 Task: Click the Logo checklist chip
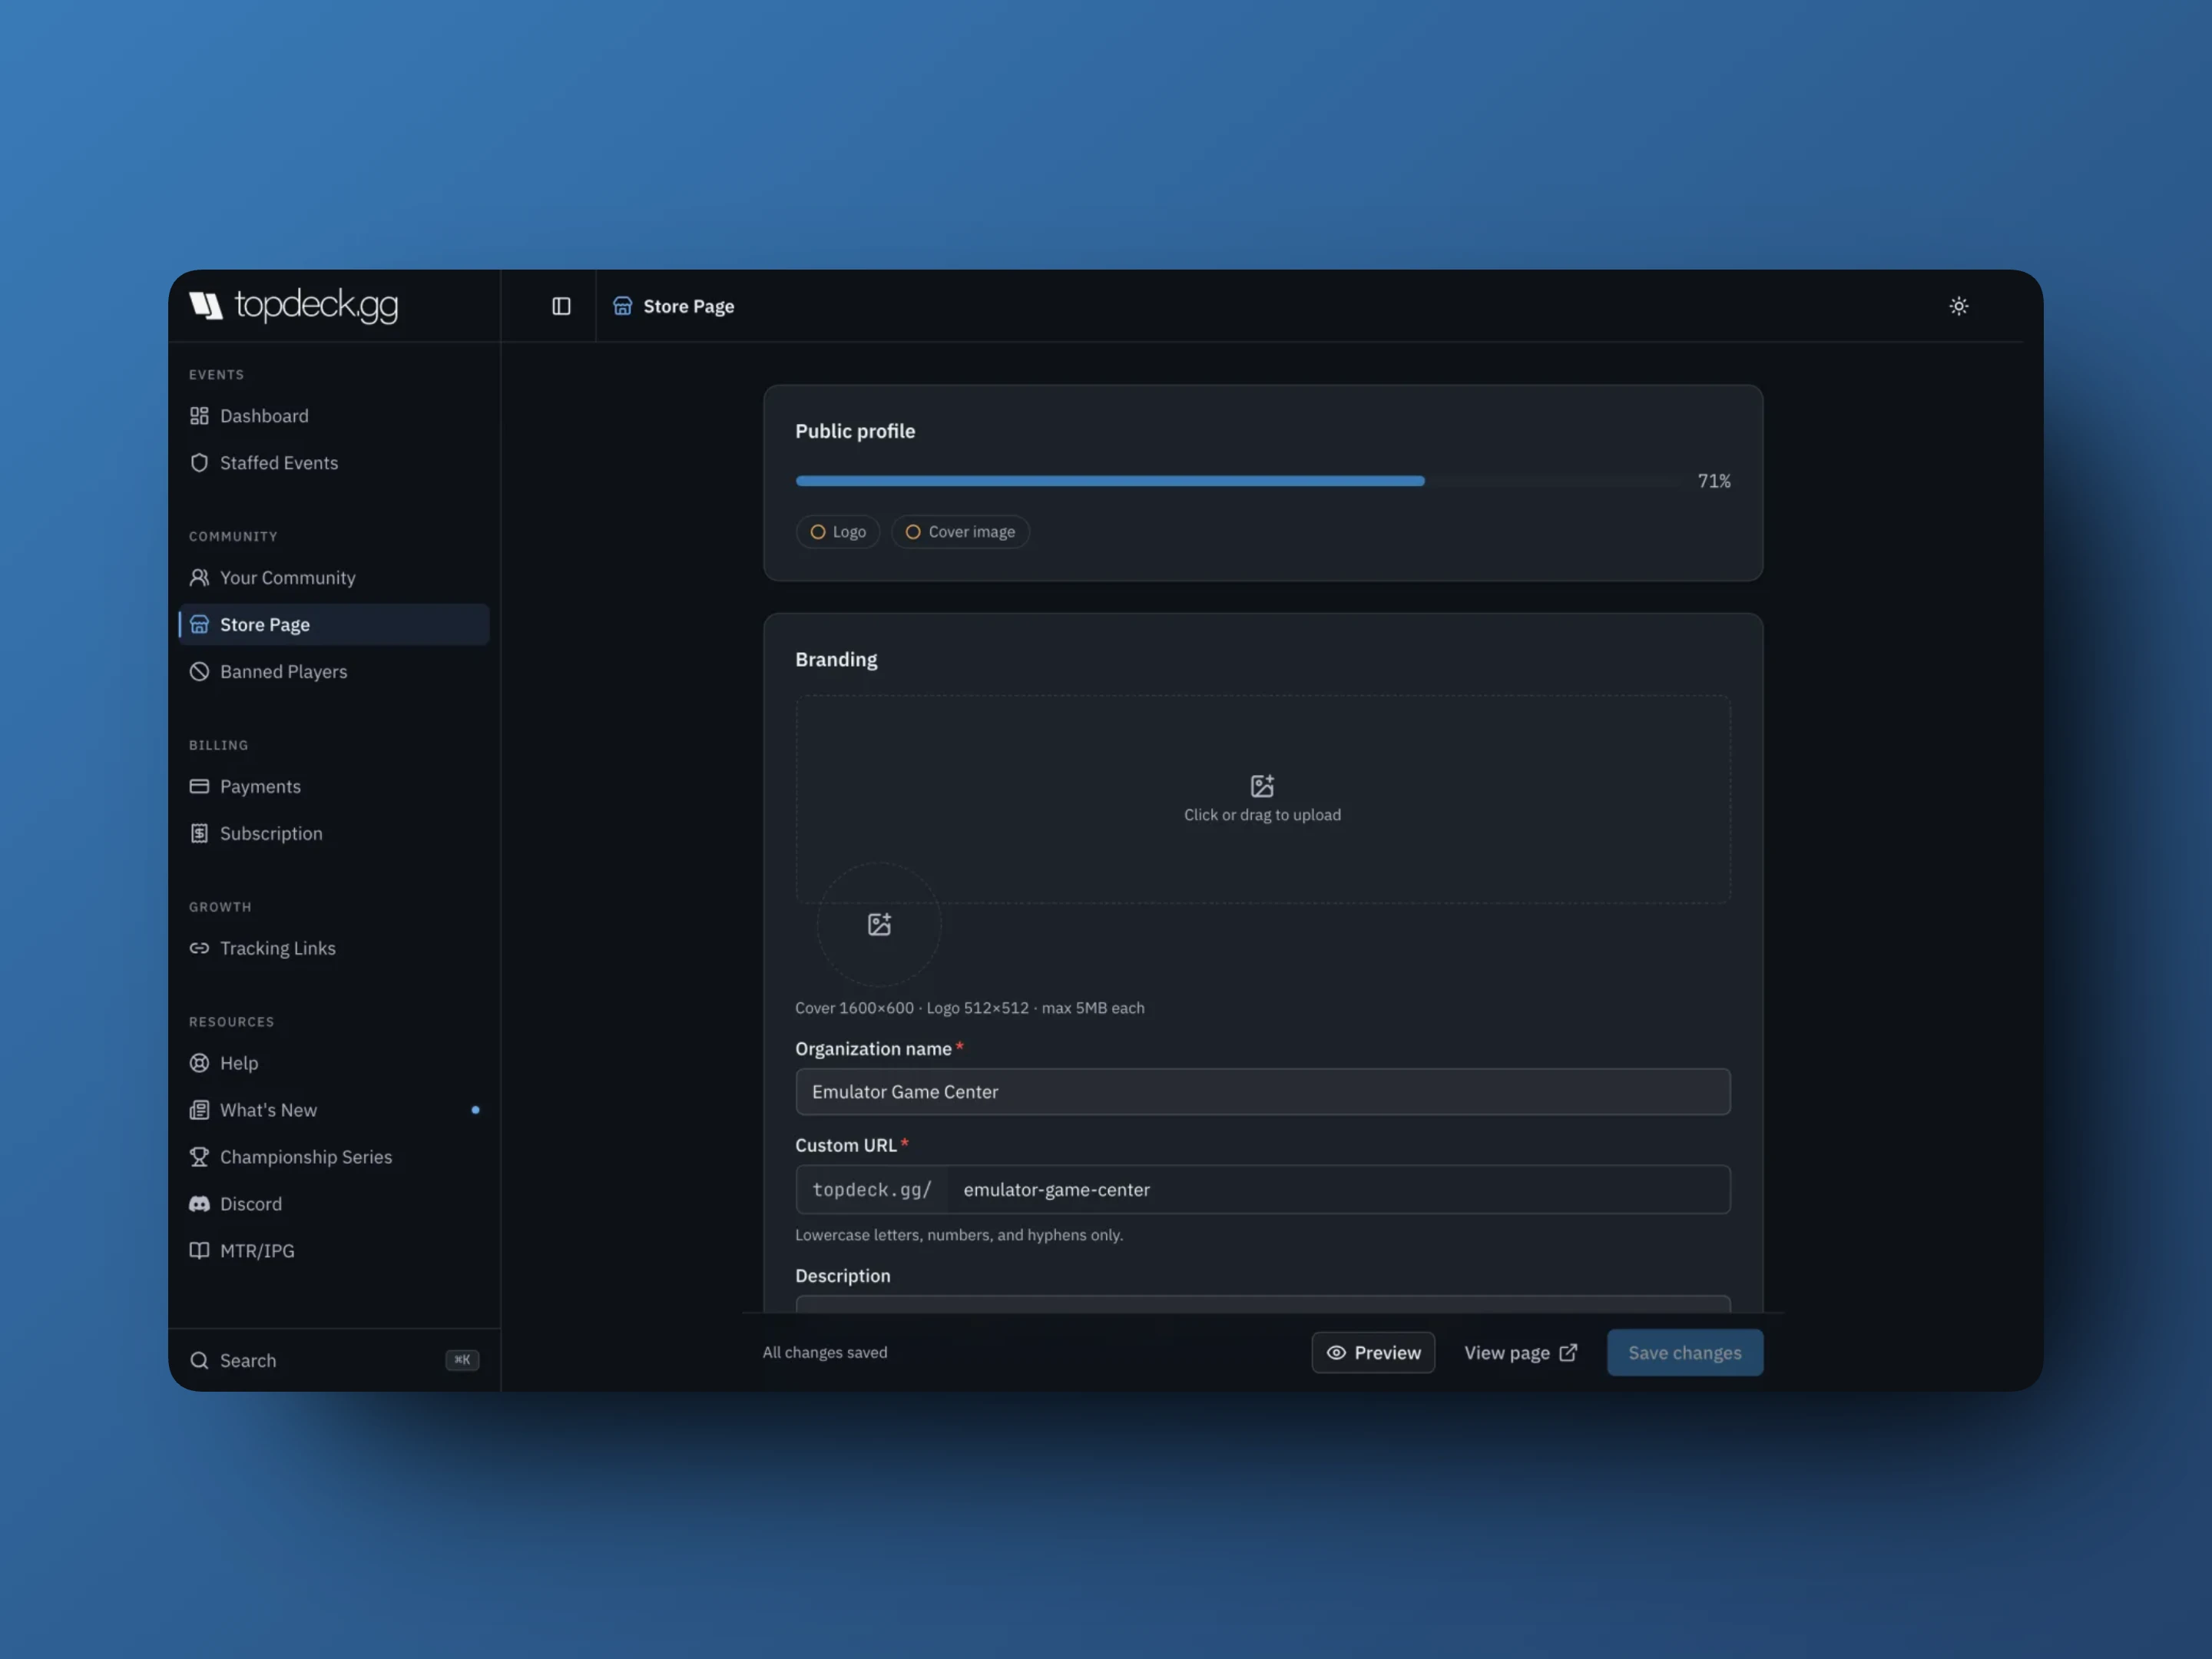point(838,532)
